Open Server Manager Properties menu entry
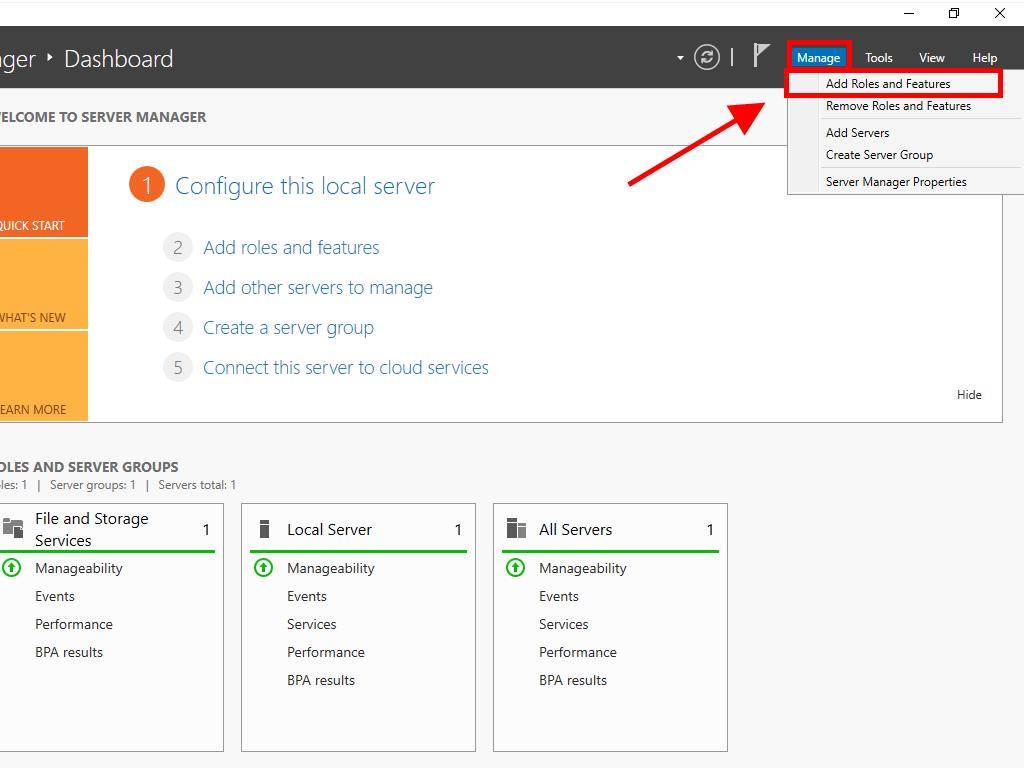Screen dimensions: 1024x768 click(x=905, y=182)
